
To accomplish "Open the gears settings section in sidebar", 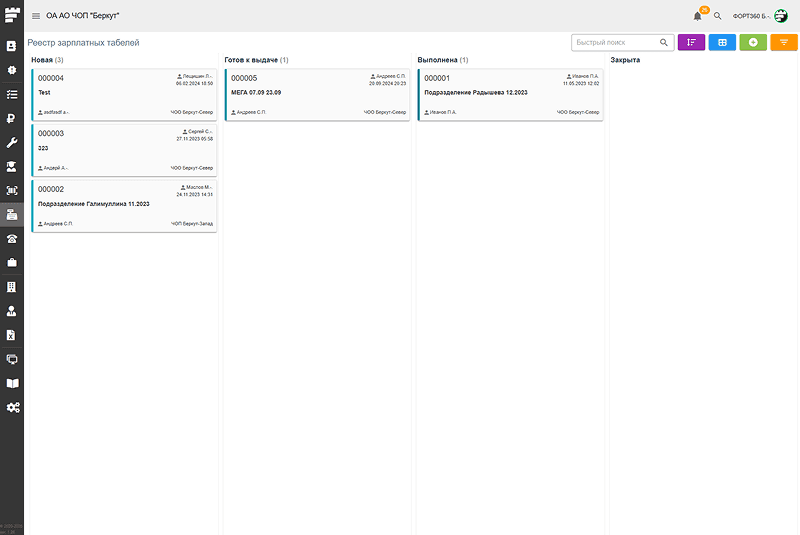I will point(12,407).
